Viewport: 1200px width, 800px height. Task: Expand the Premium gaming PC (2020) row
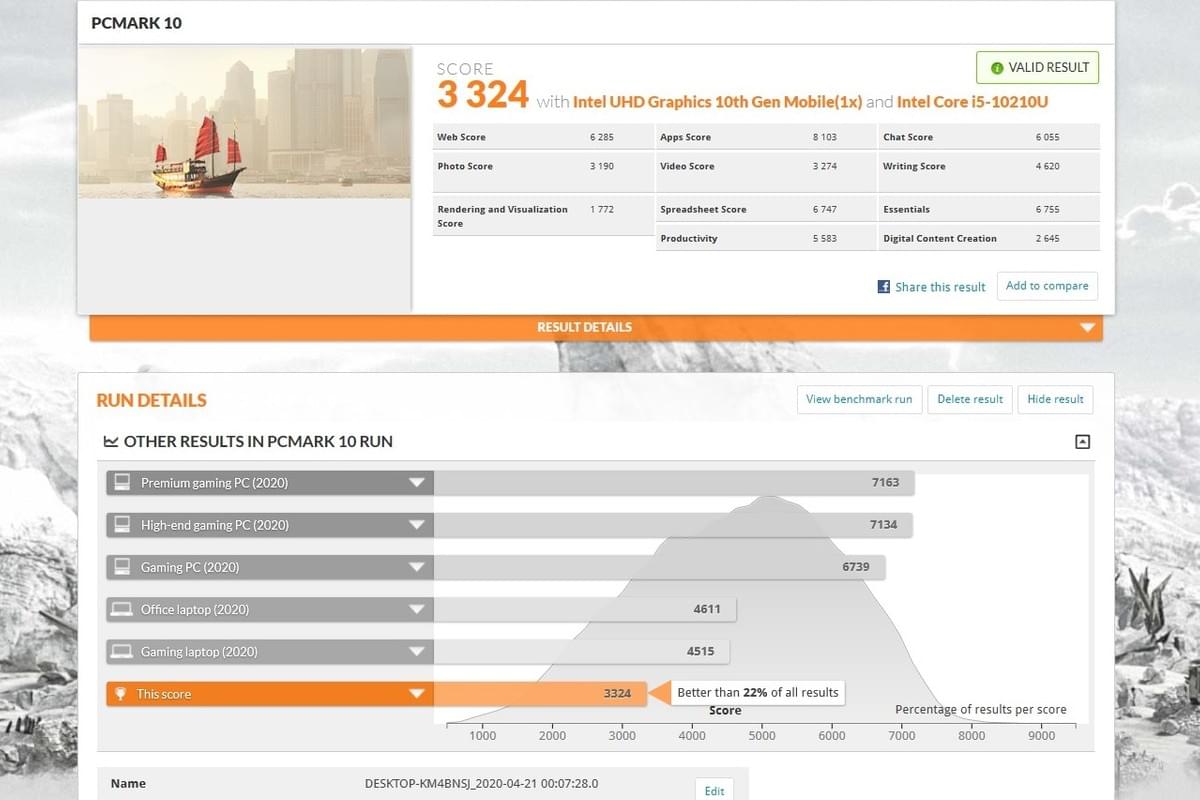(x=417, y=483)
